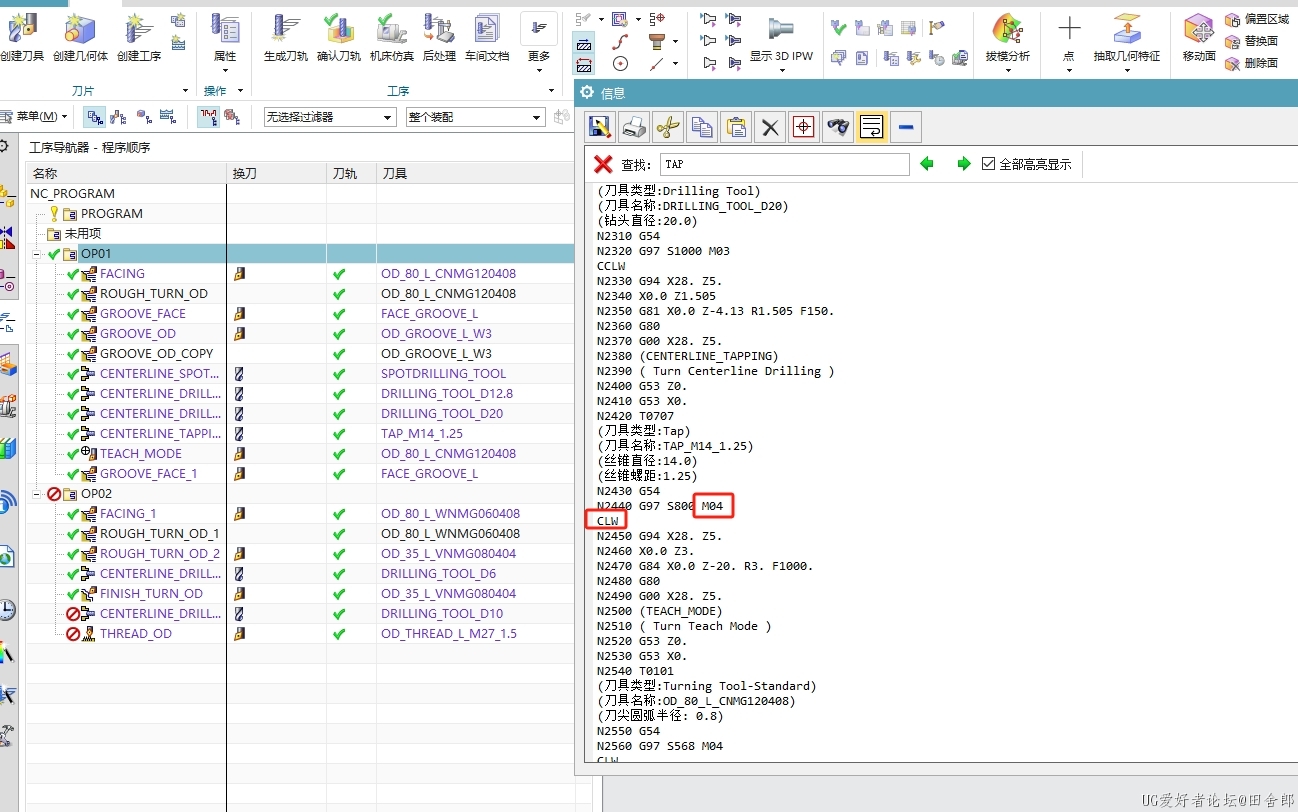Toggle word wrap in information window
Screen dimensions: 1298x812
[x=871, y=127]
